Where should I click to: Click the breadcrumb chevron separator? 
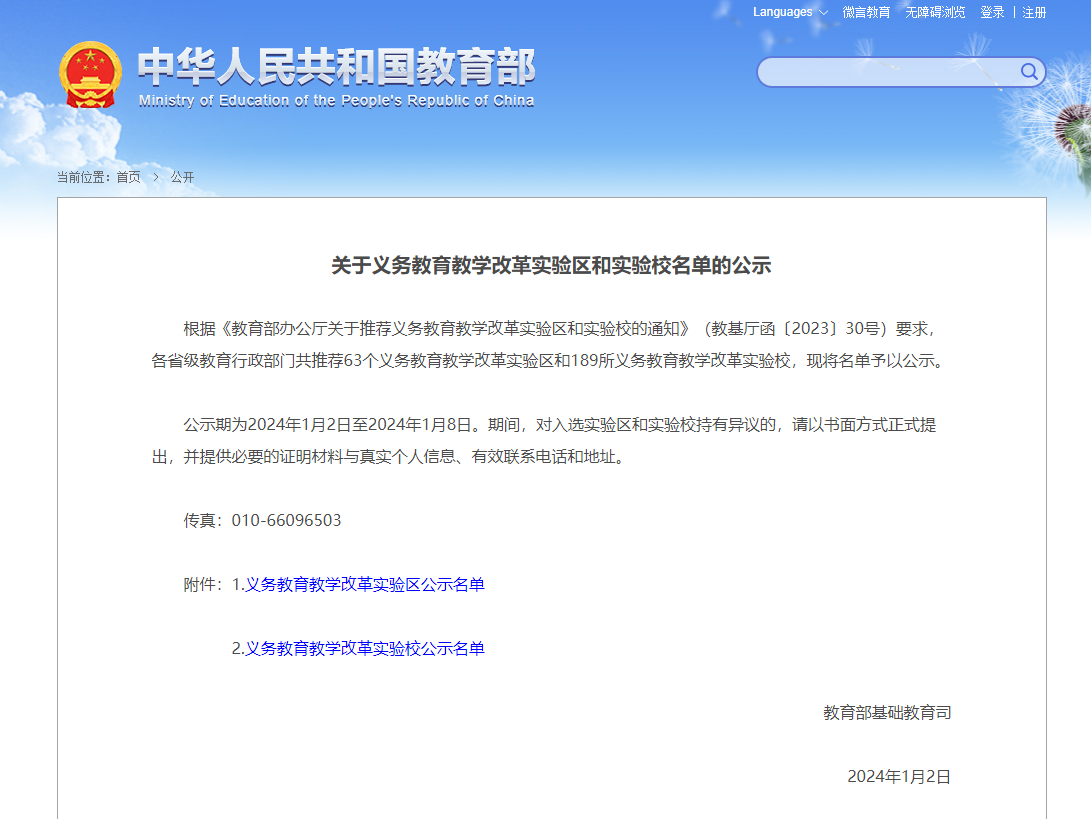coord(156,177)
